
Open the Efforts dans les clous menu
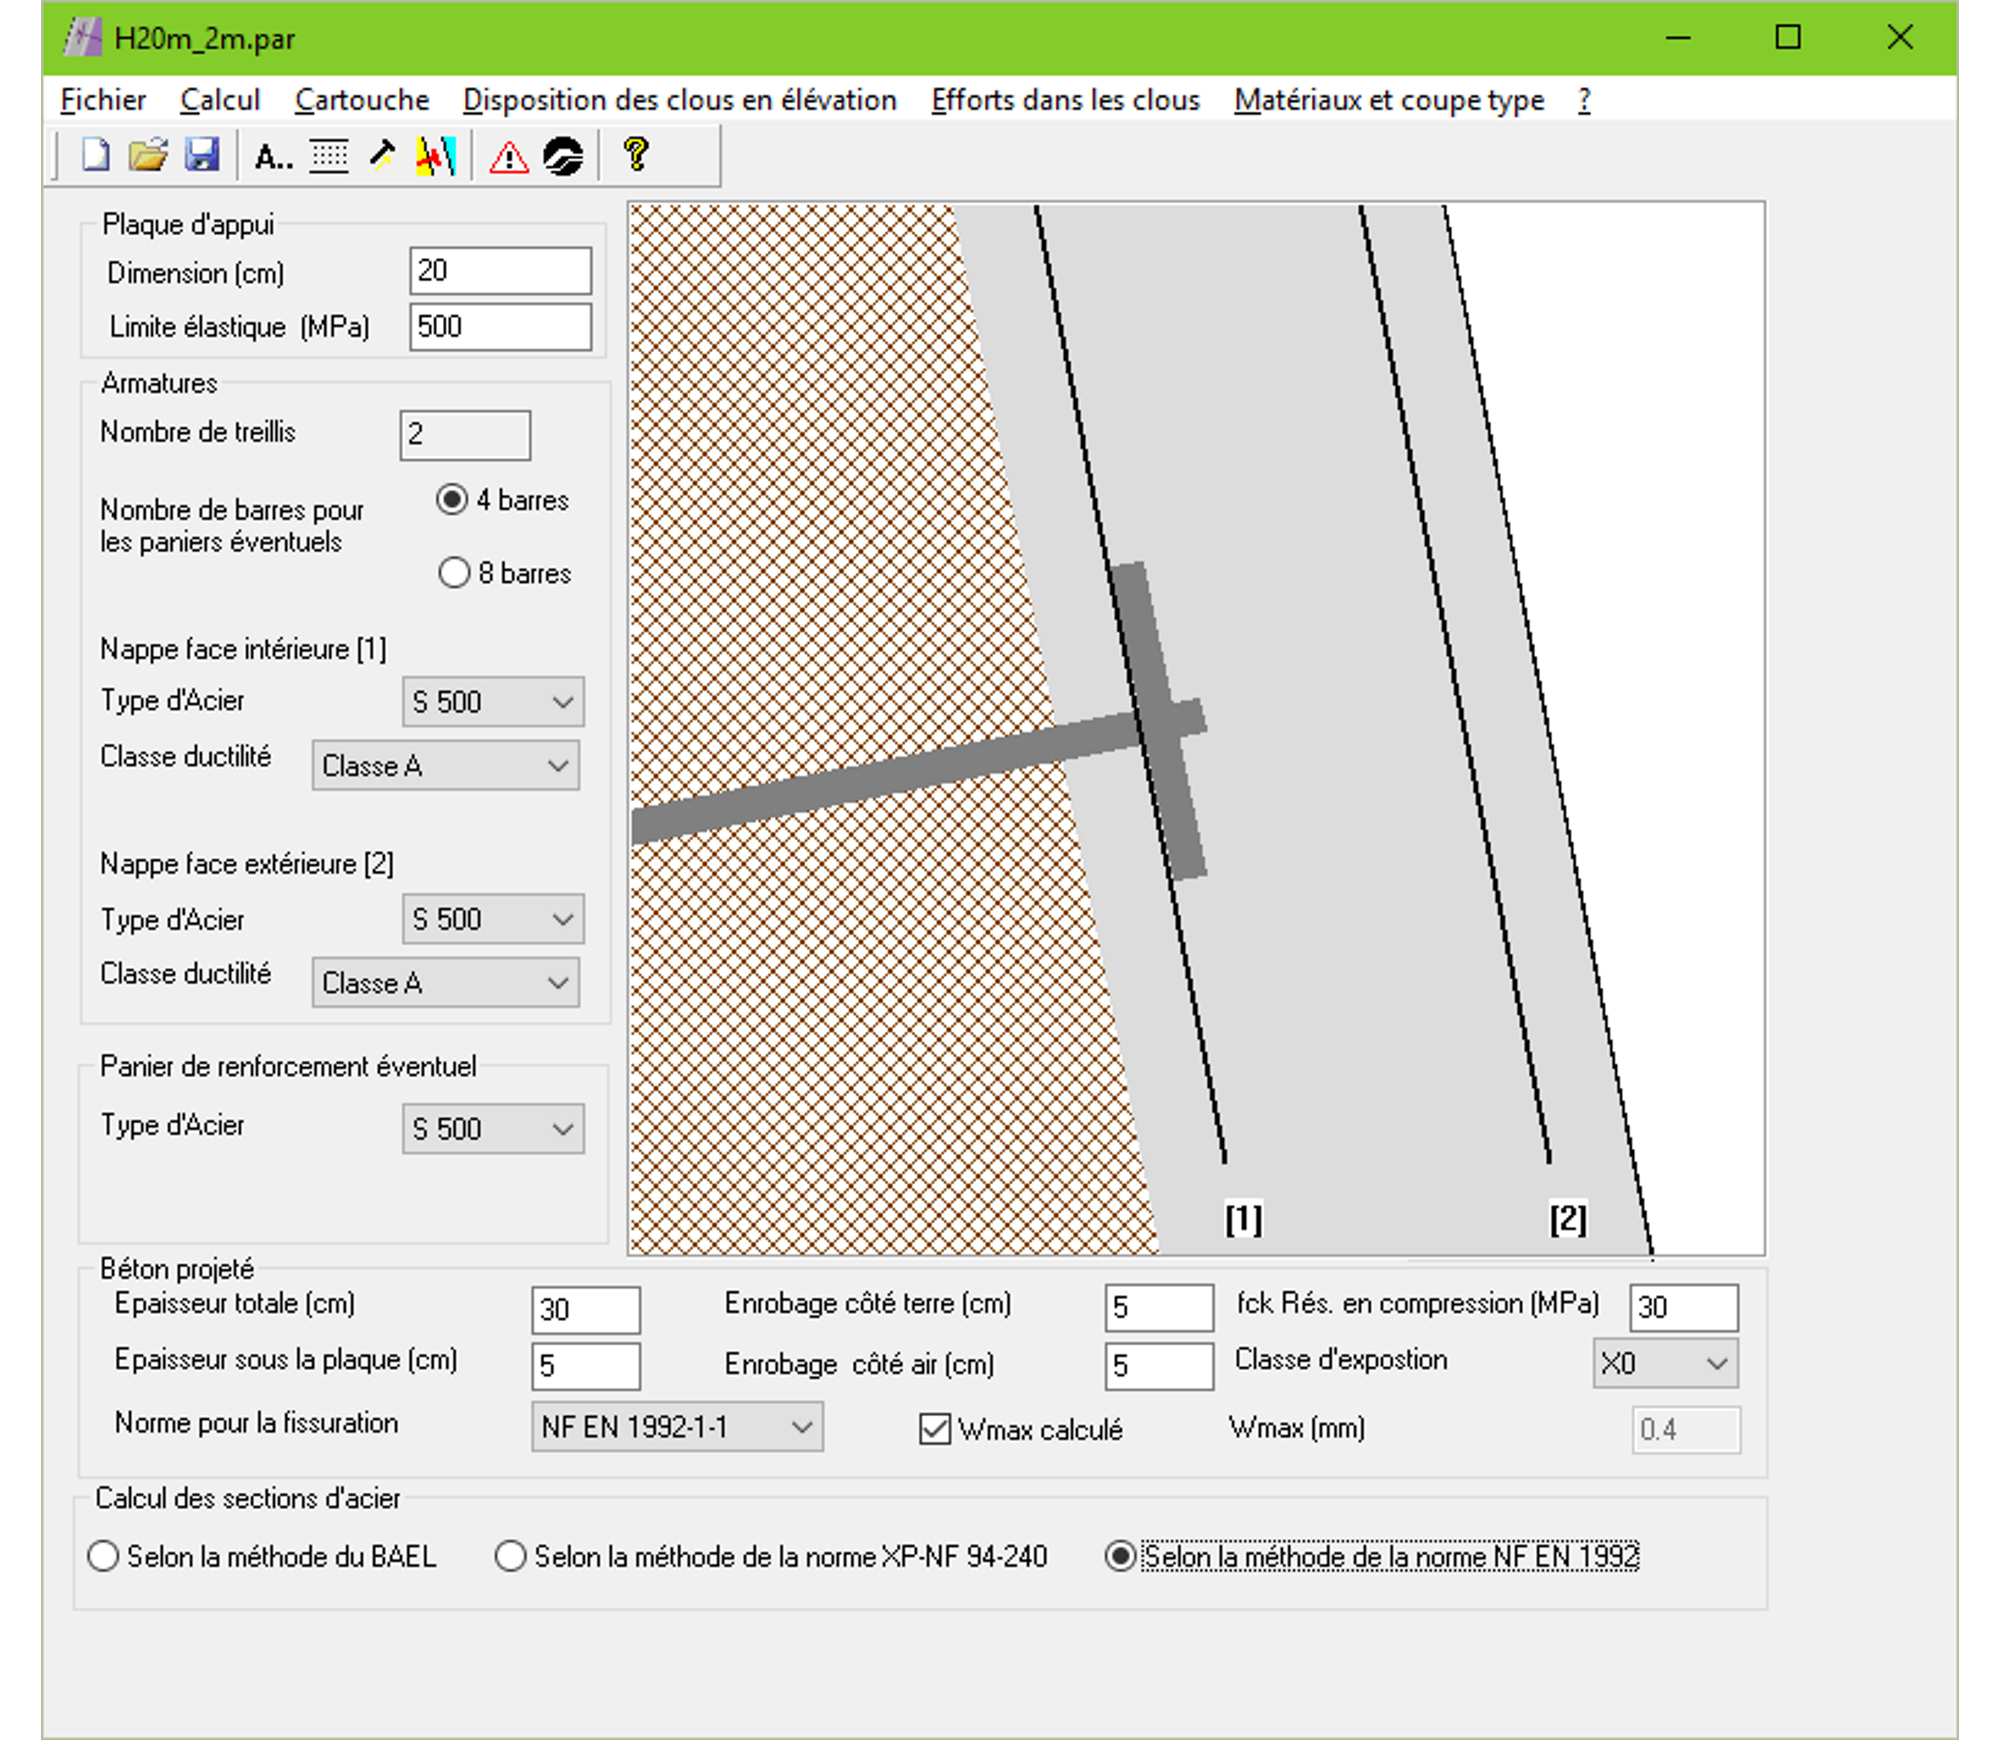coord(1065,100)
